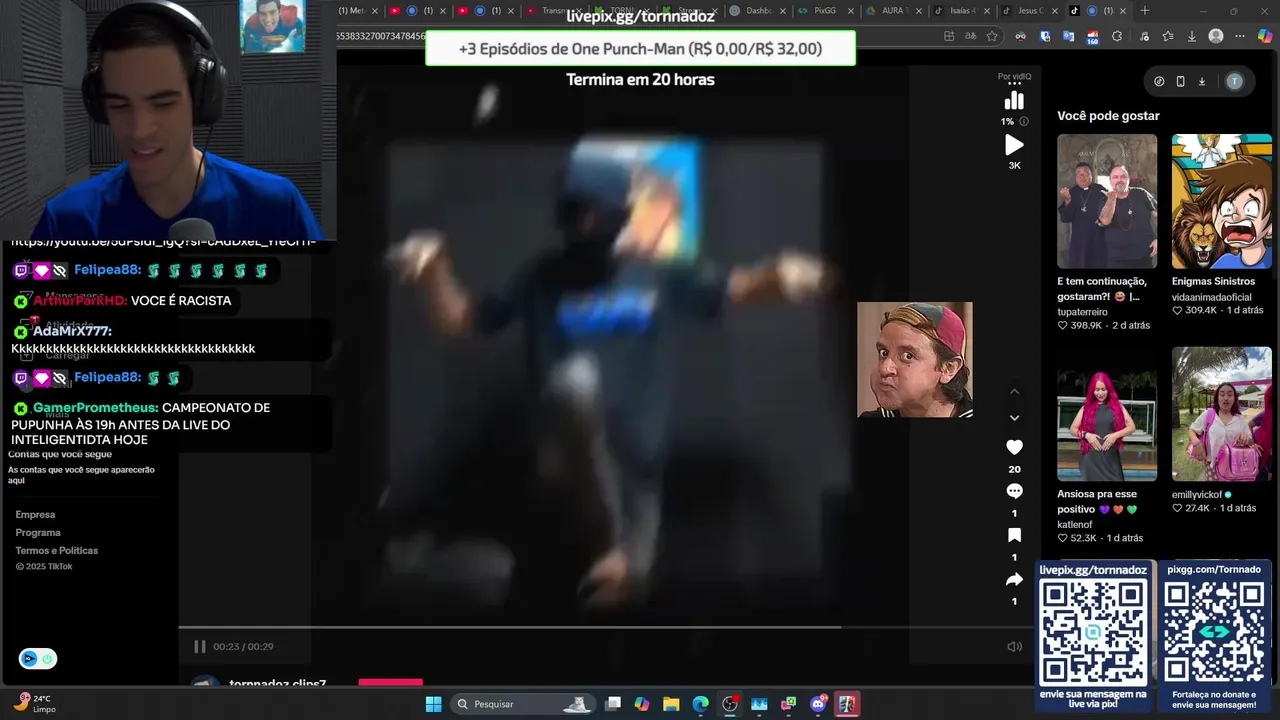Screen dimensions: 1280x720
Task: Click the coin icon in TikTok header
Action: pyautogui.click(x=1159, y=82)
